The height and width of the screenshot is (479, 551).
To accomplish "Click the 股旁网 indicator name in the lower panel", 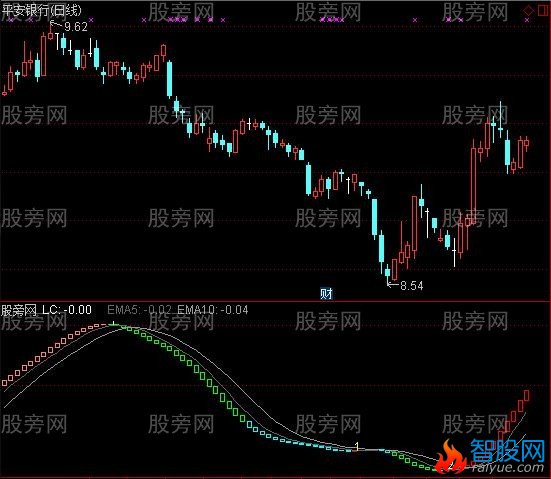I will [19, 310].
